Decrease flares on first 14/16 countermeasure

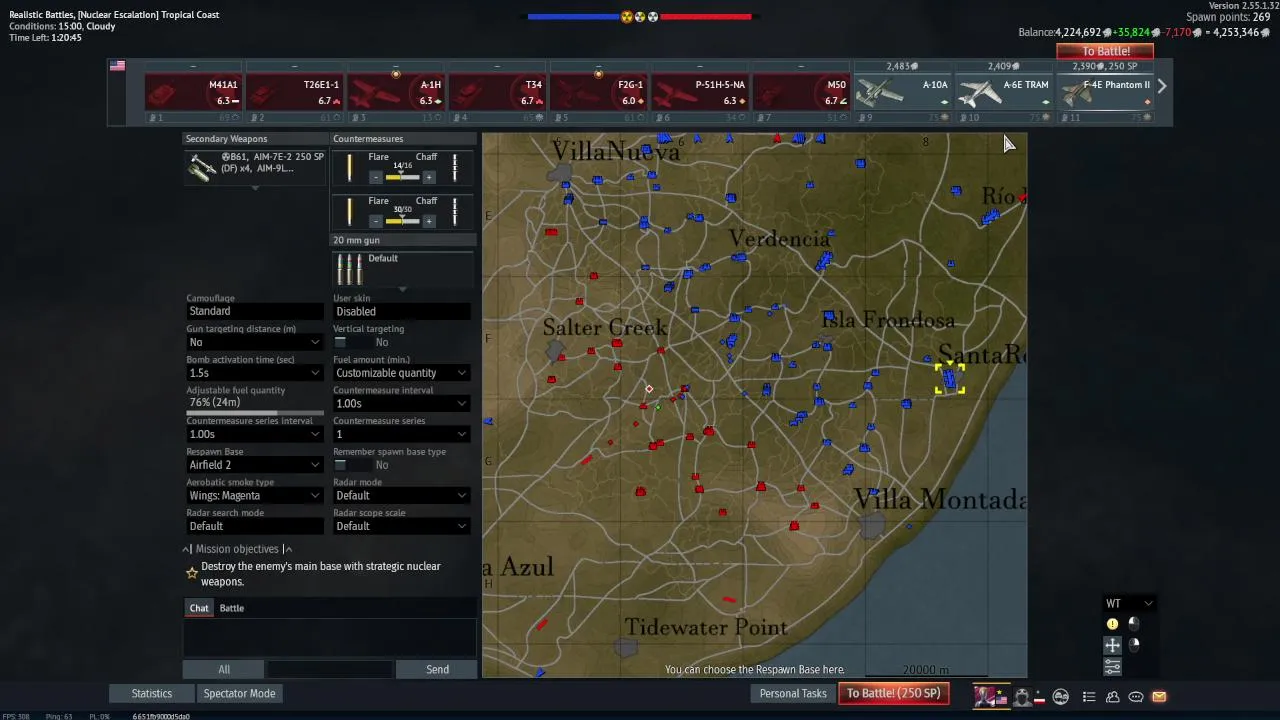pos(376,177)
